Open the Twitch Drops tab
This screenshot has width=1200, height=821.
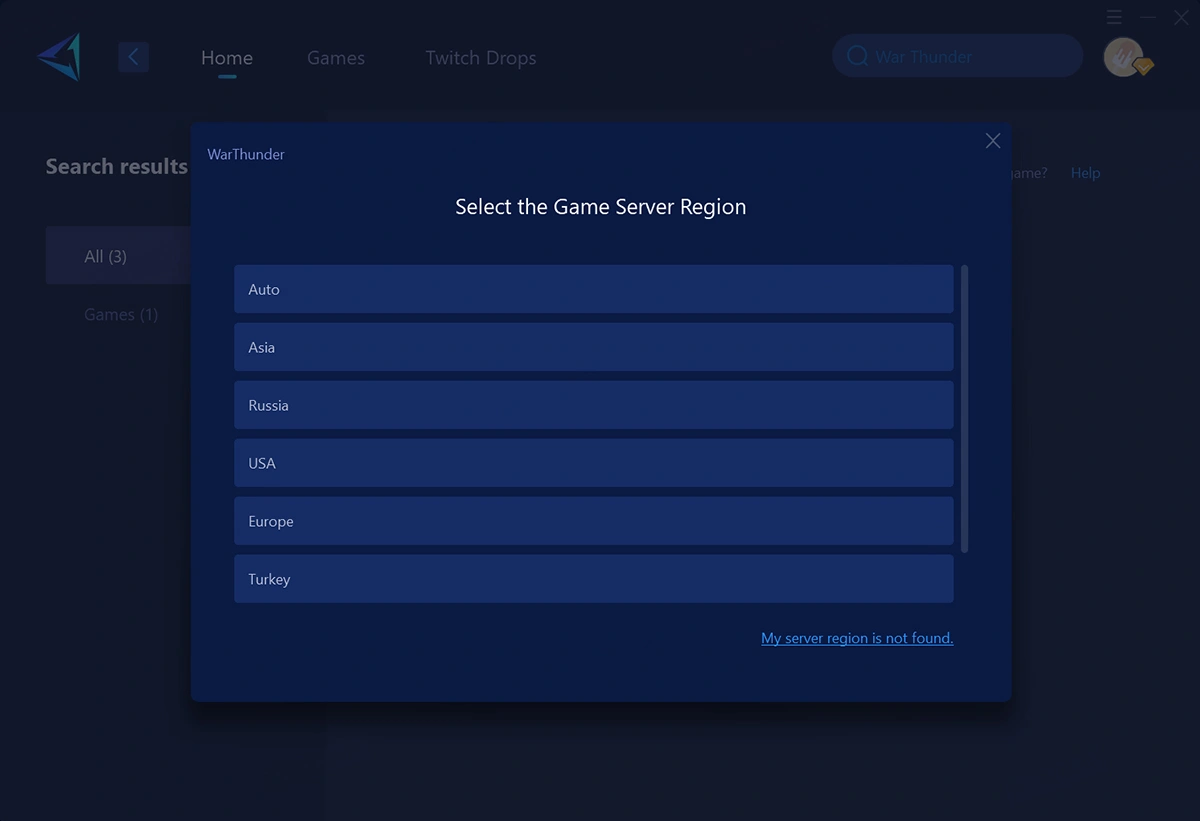(481, 58)
